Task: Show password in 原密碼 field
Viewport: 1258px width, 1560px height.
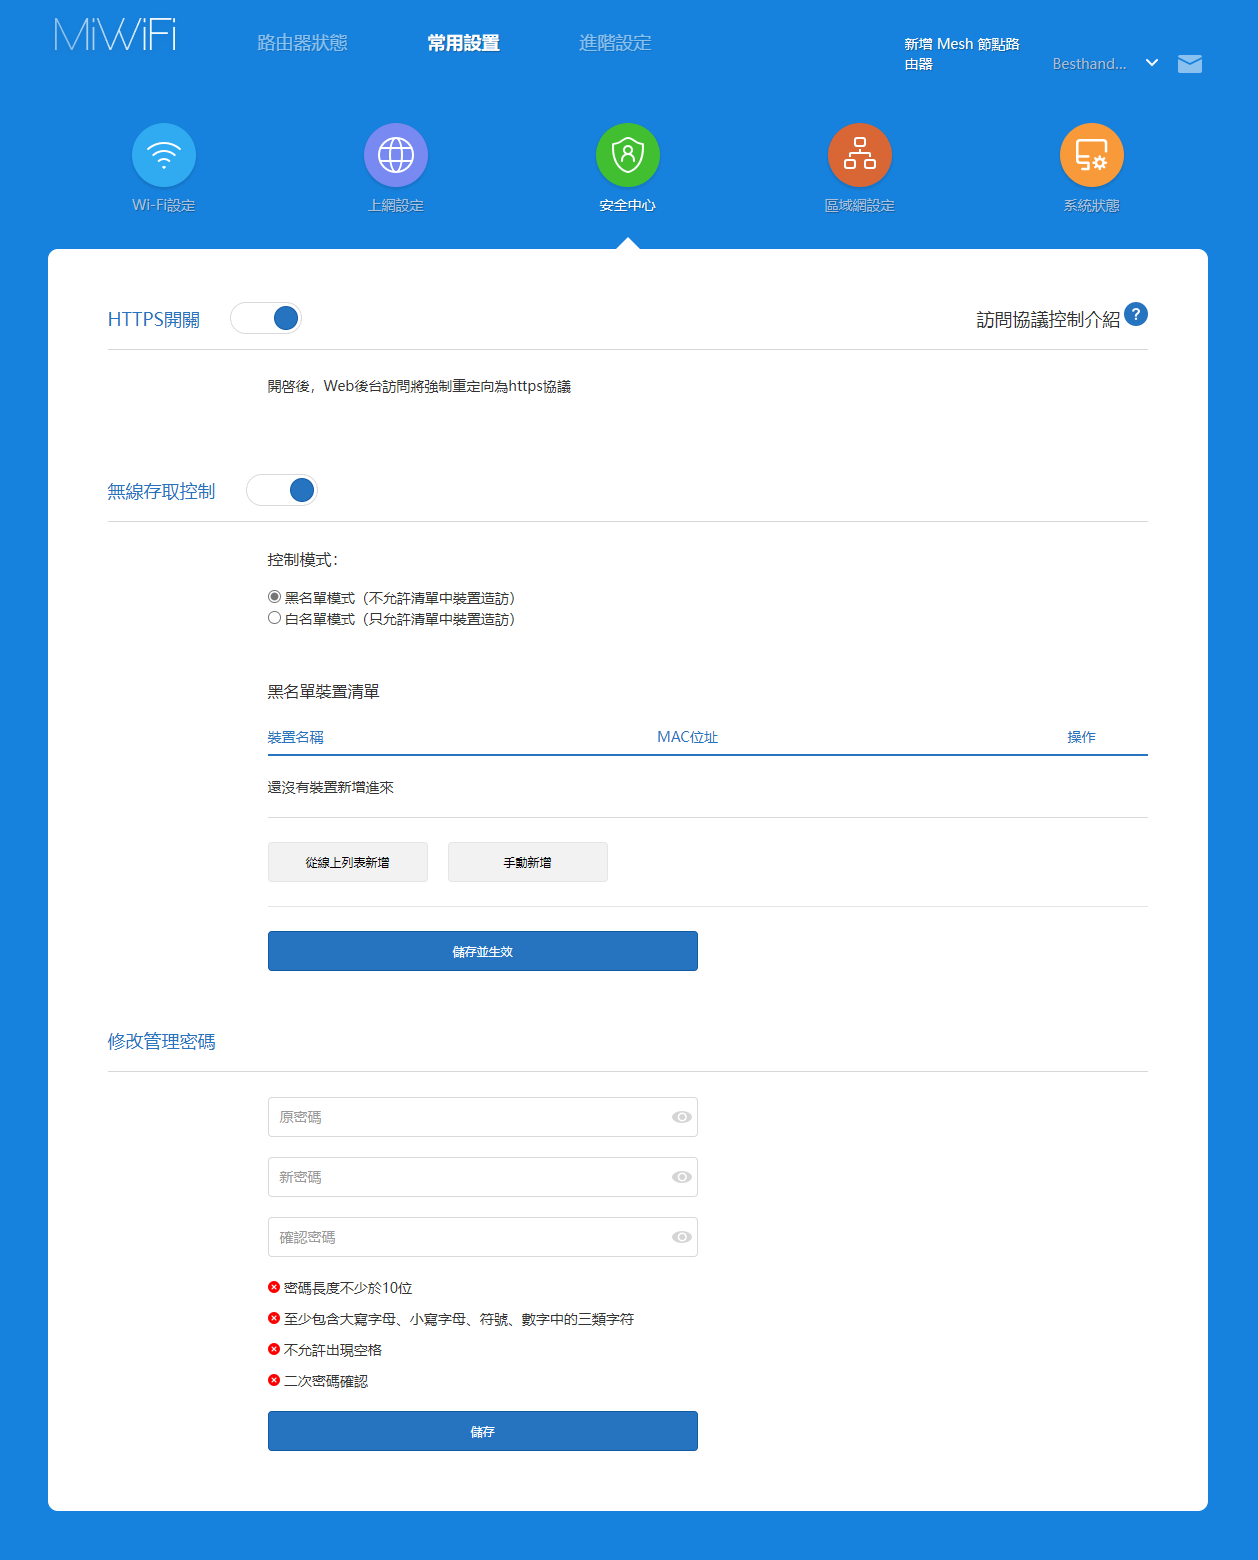Action: tap(682, 1117)
